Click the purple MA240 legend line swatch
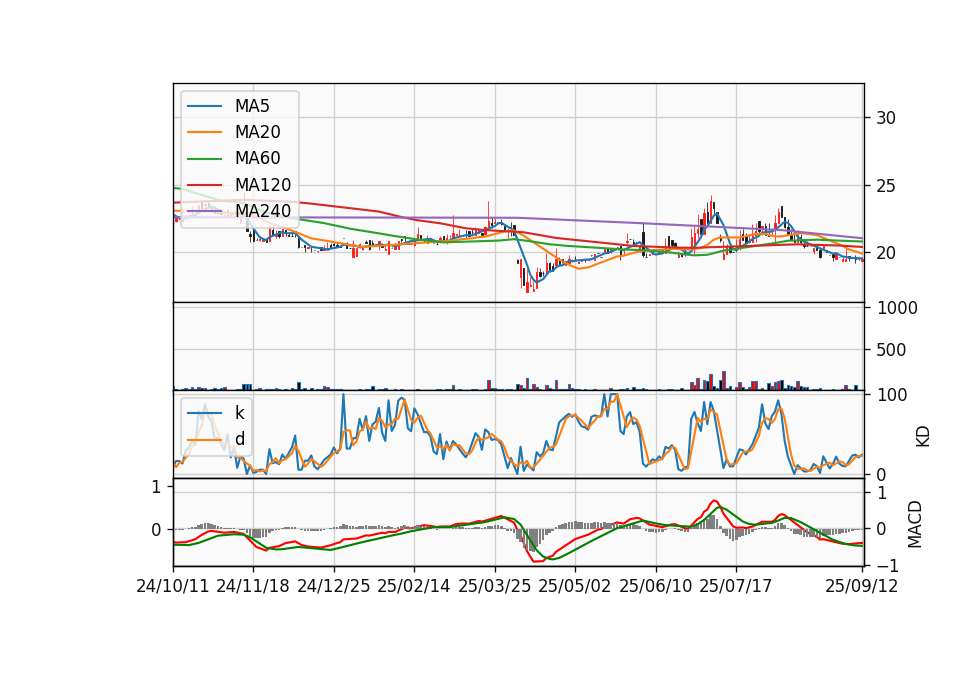 204,211
